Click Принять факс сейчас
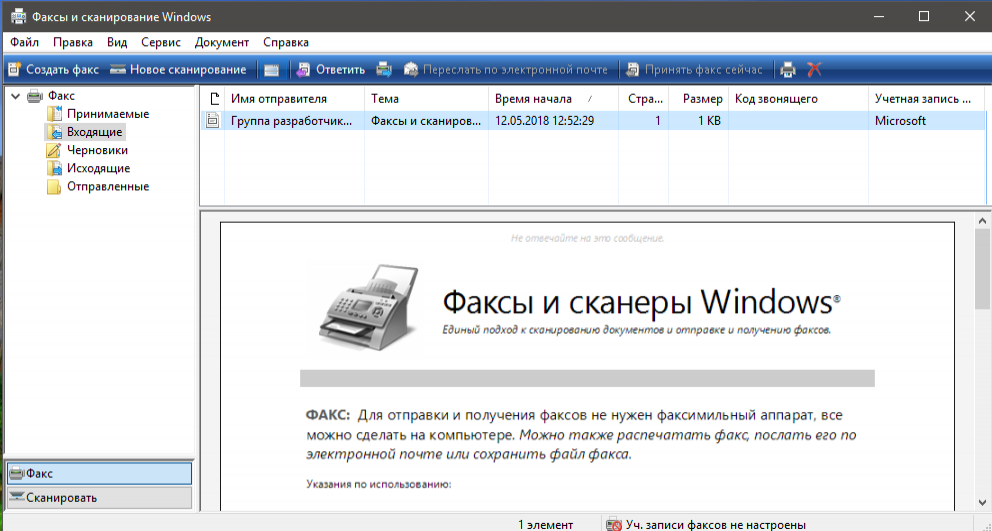The width and height of the screenshot is (992, 531). (695, 70)
